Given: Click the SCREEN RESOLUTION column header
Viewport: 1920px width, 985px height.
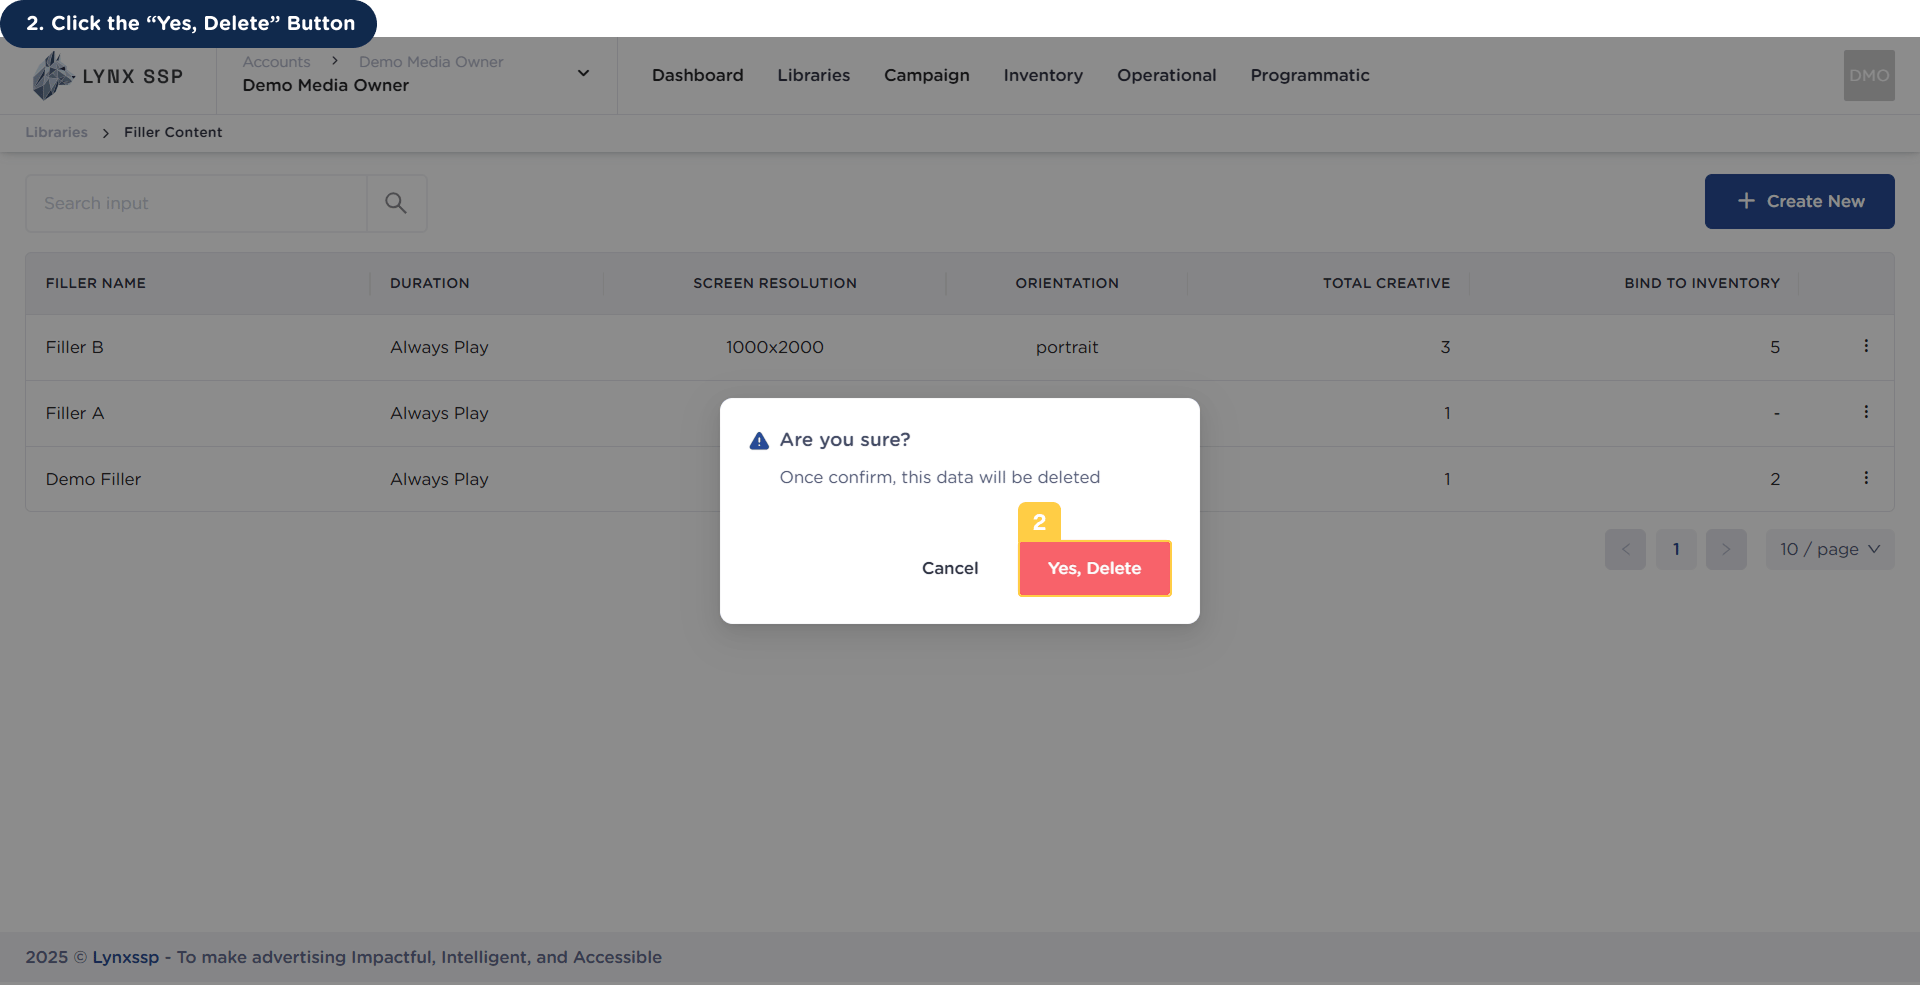Looking at the screenshot, I should tap(775, 283).
